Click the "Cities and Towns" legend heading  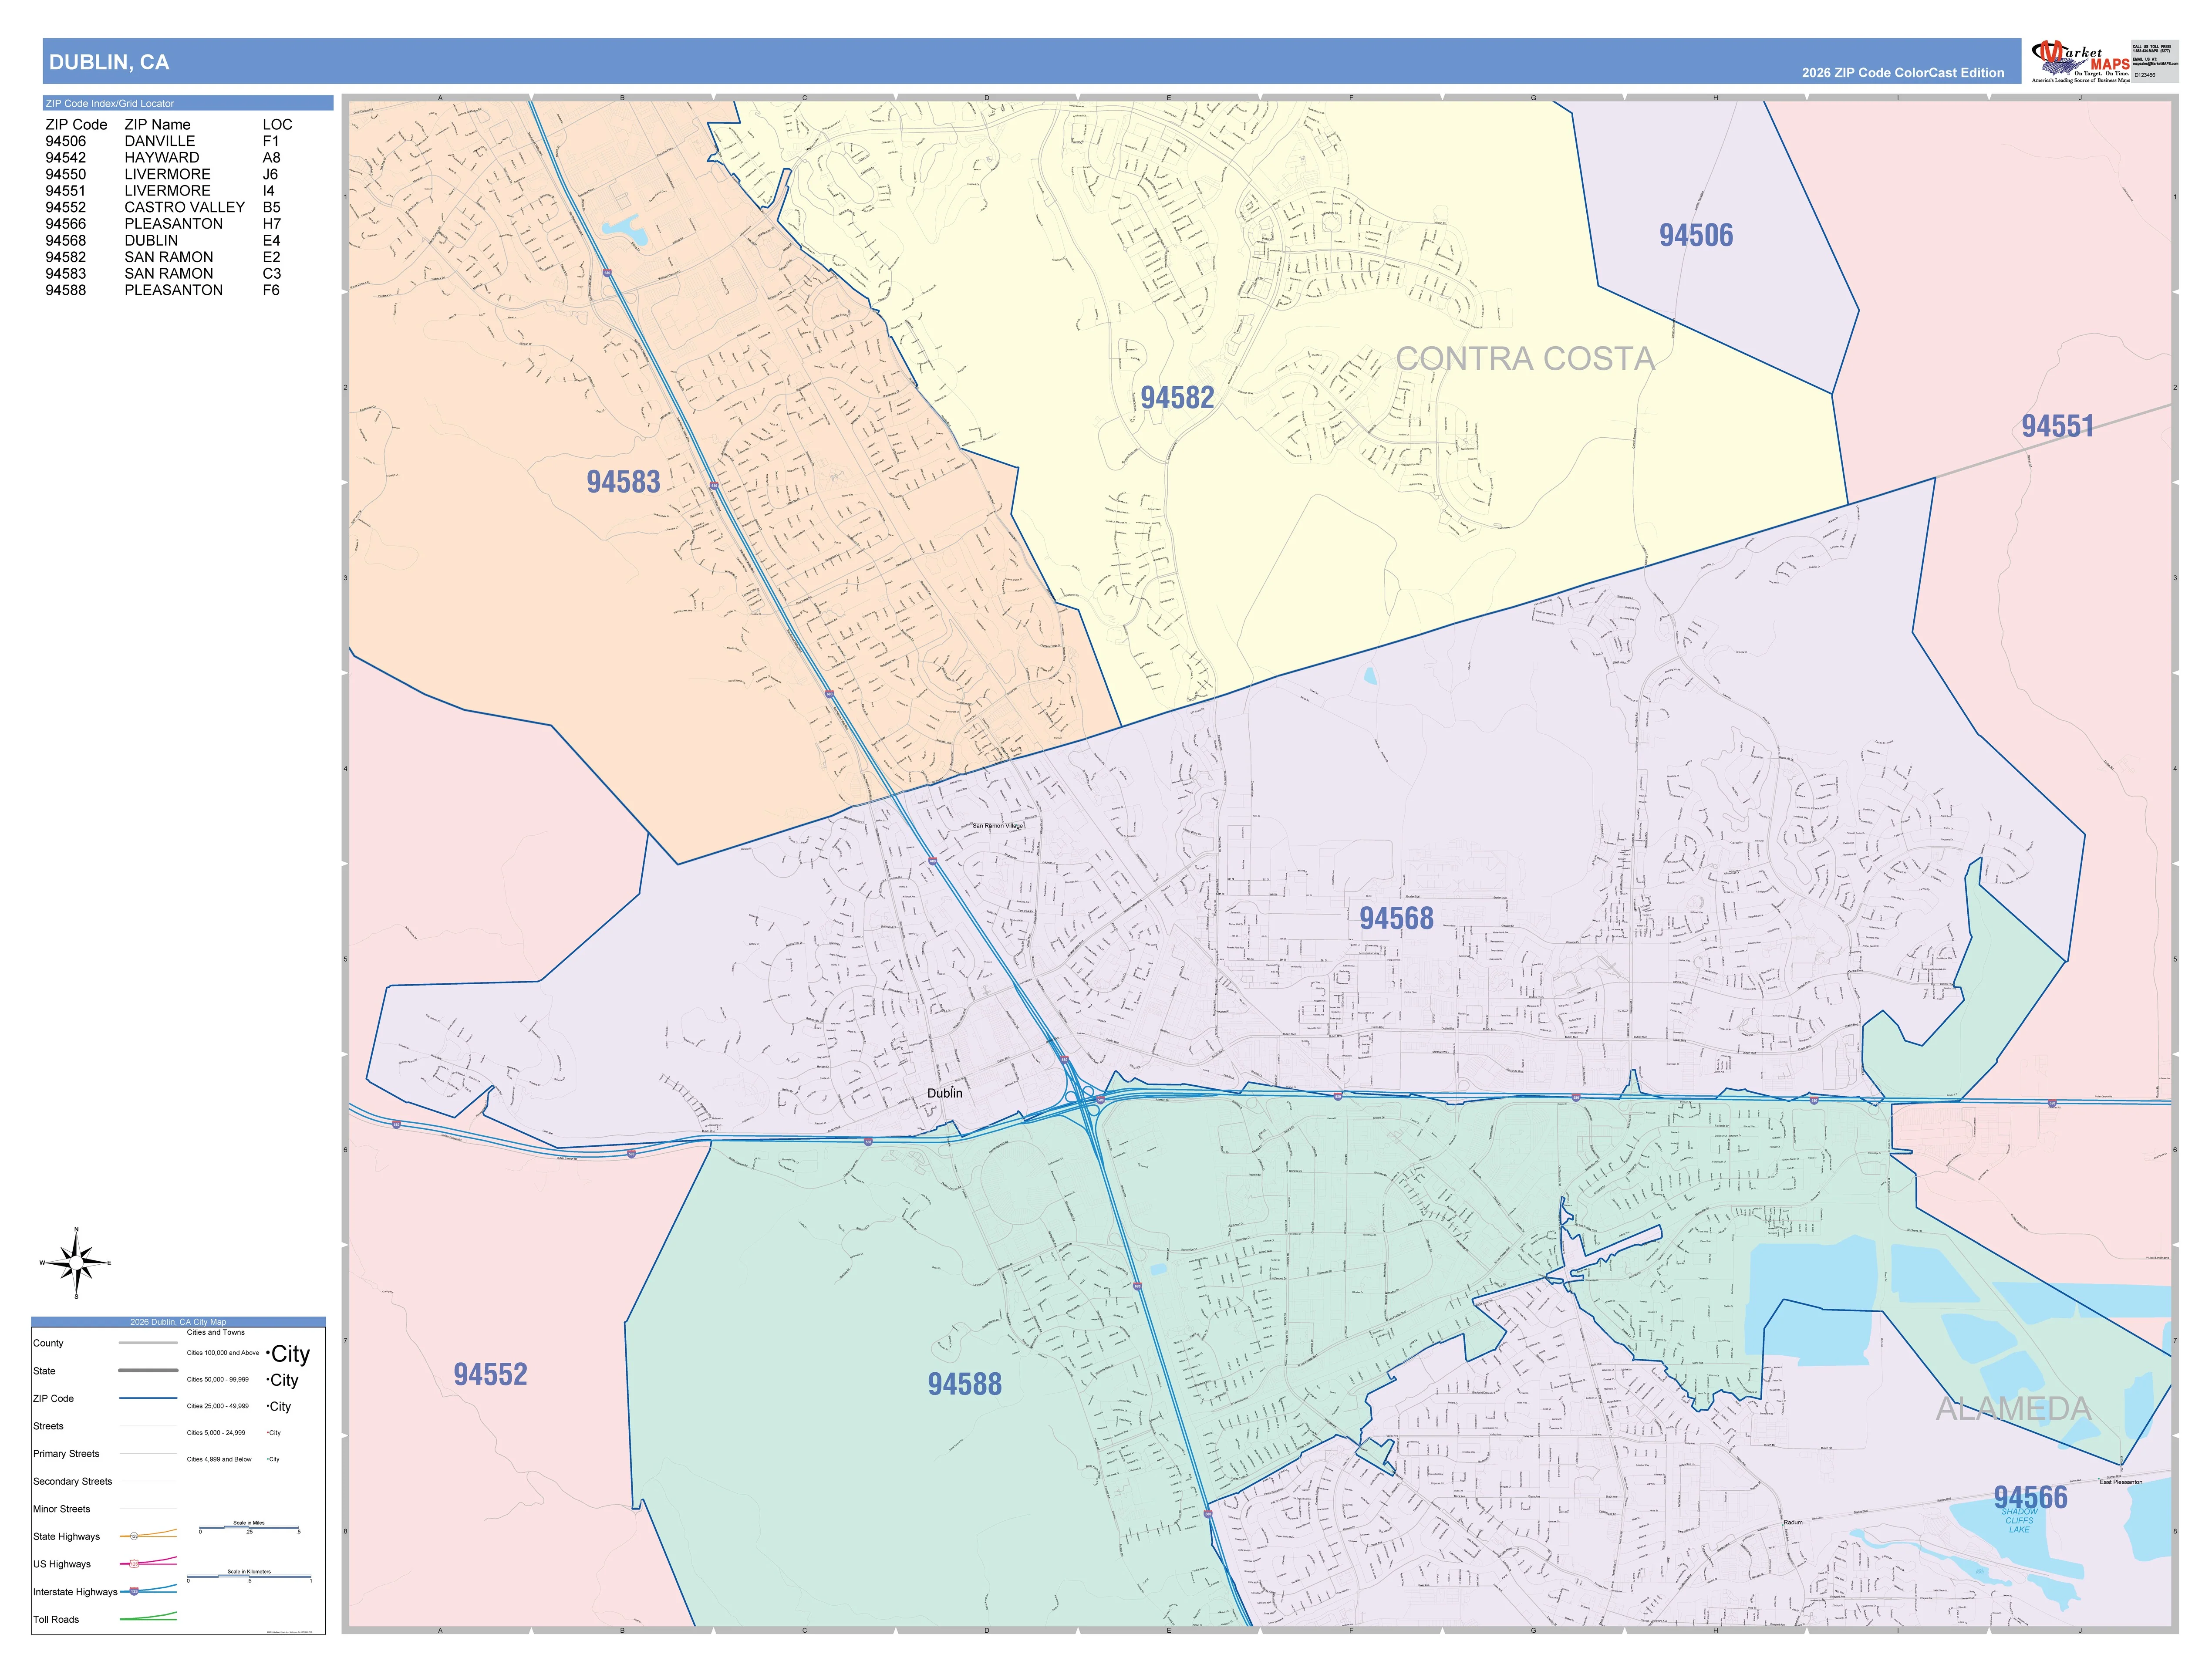click(x=216, y=1332)
